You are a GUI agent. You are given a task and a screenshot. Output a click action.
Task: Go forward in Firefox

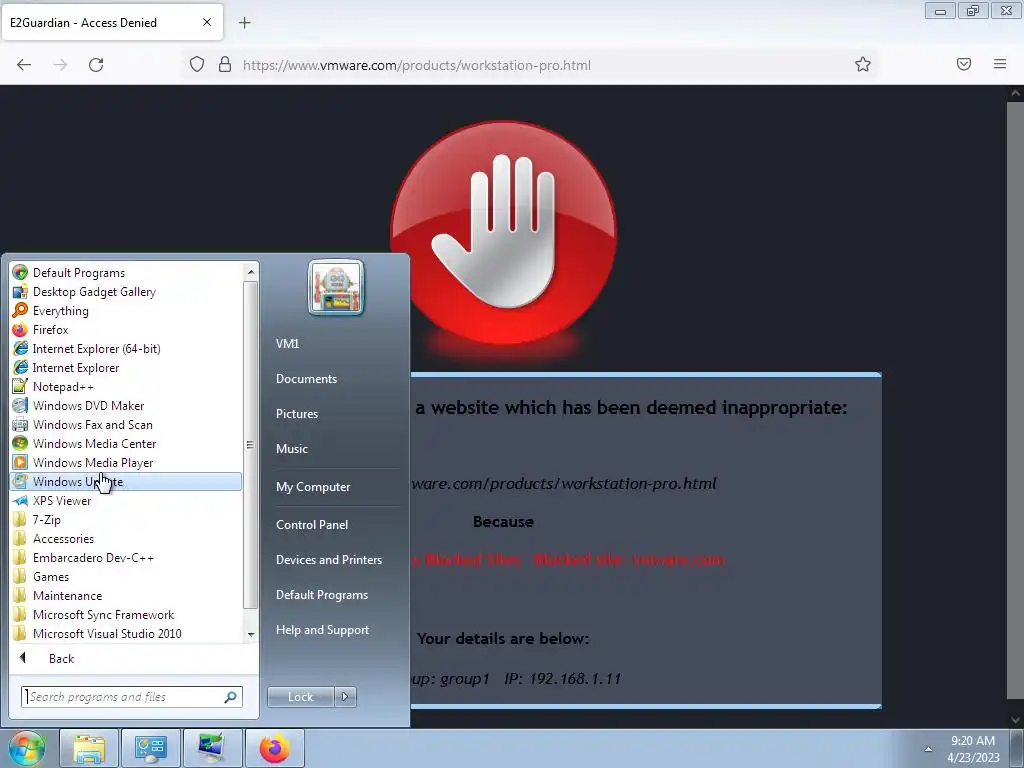coord(60,65)
